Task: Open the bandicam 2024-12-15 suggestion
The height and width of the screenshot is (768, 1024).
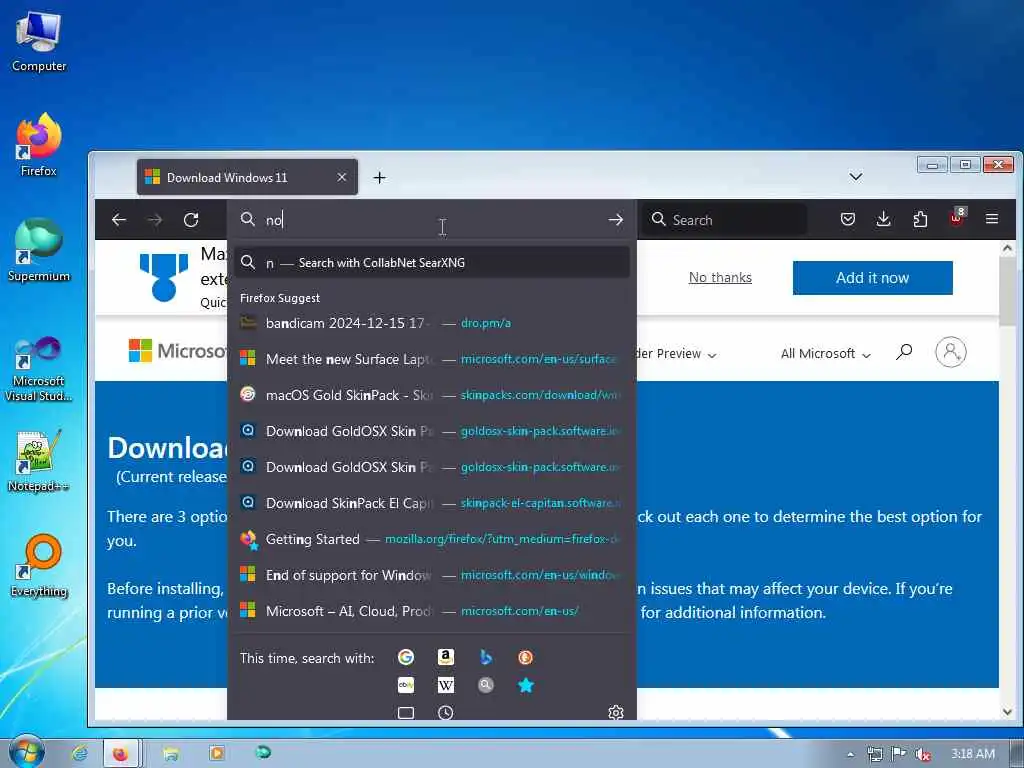Action: [x=432, y=323]
